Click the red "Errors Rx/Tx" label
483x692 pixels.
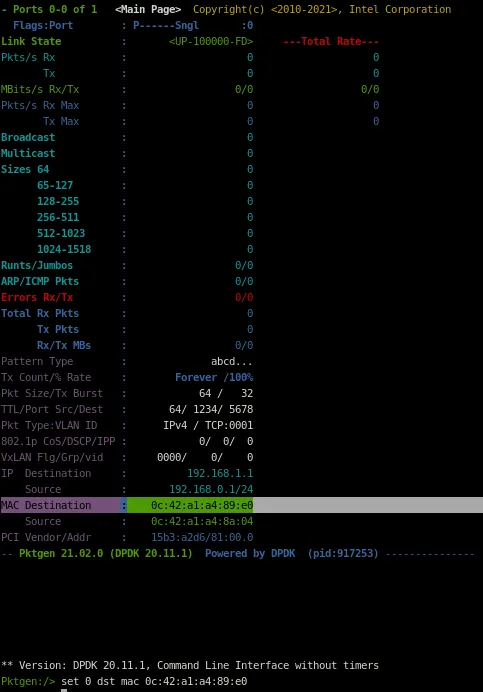pyautogui.click(x=37, y=297)
